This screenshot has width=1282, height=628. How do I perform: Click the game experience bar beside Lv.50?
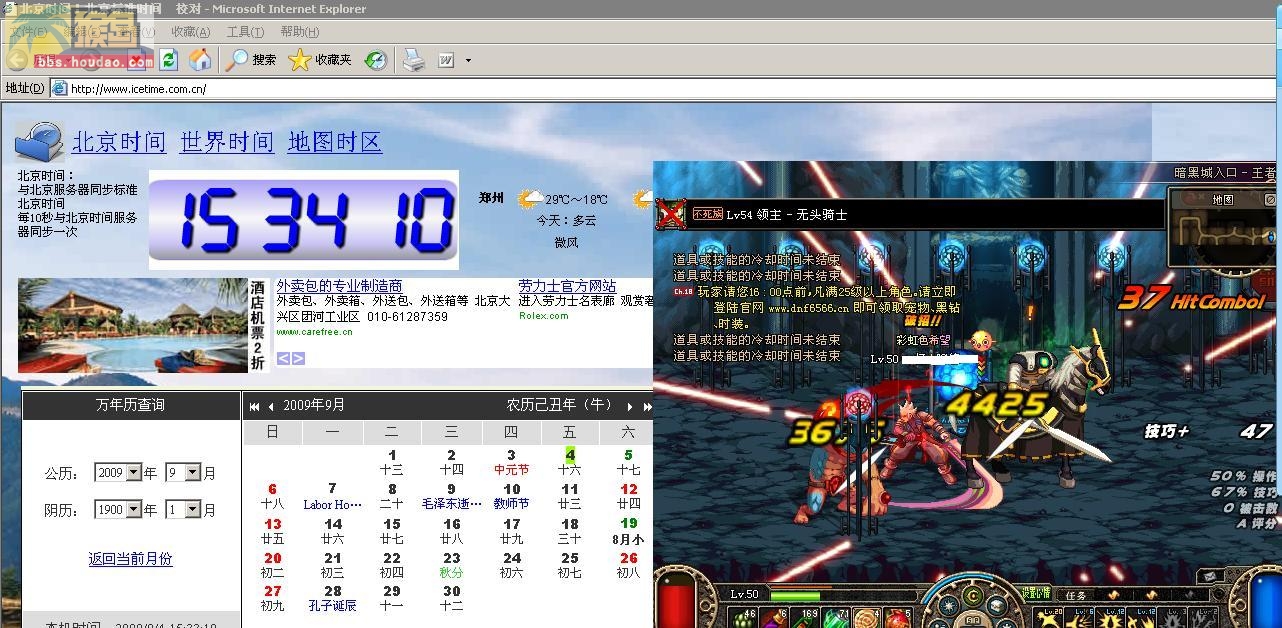click(x=841, y=595)
